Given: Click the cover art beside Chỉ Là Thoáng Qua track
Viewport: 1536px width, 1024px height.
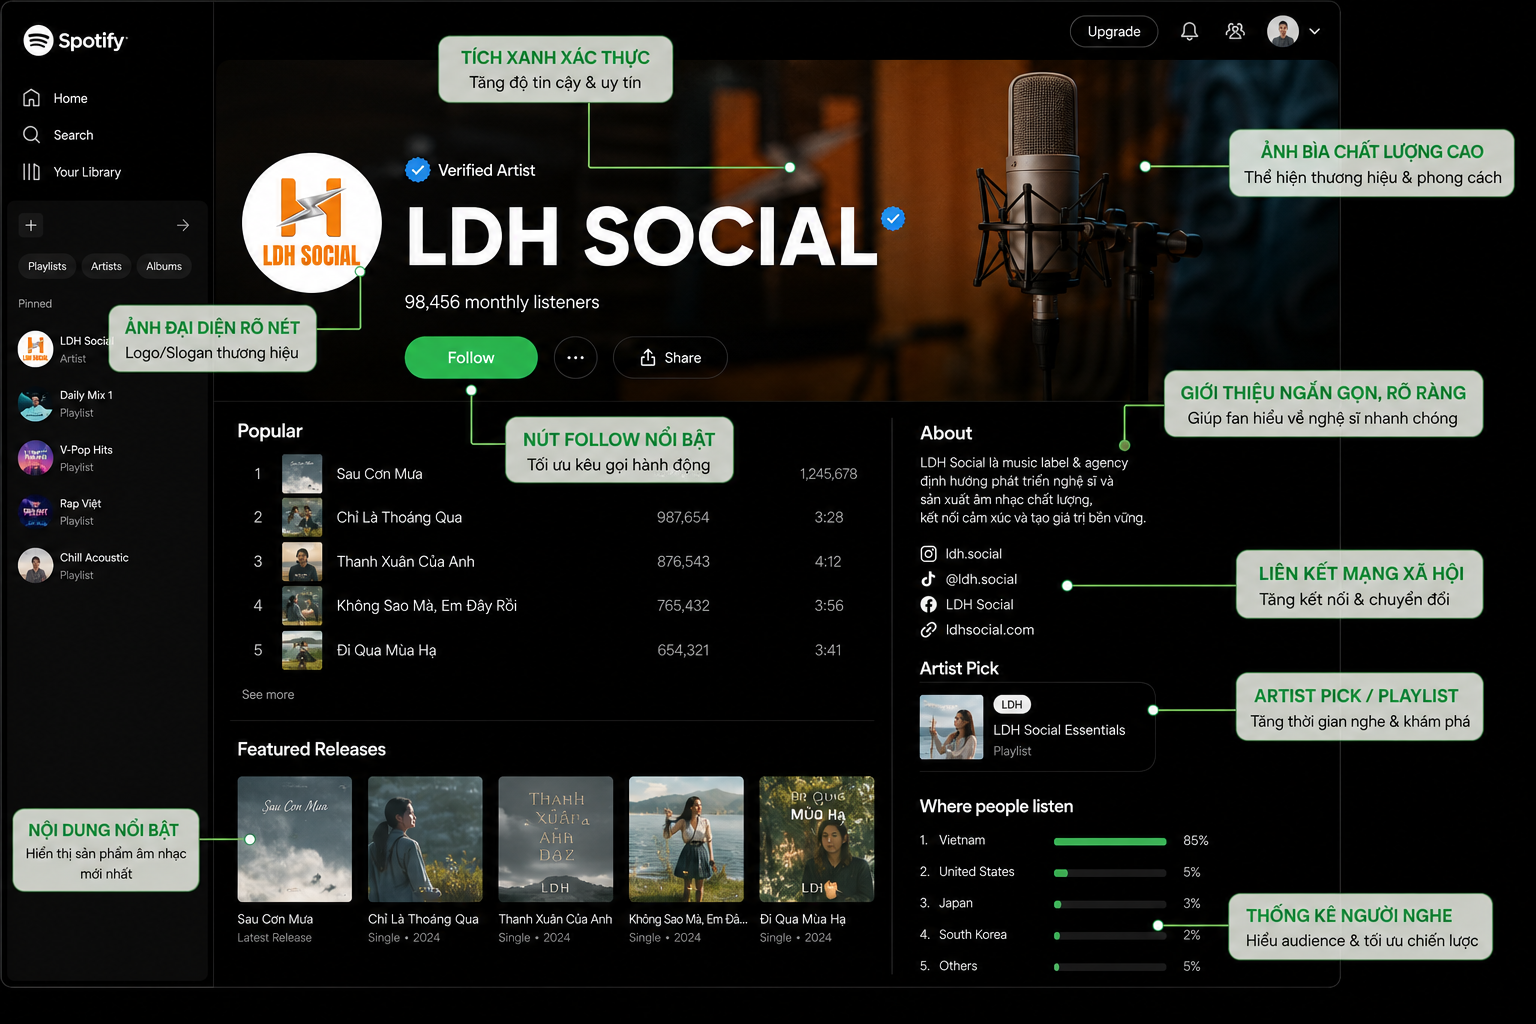Looking at the screenshot, I should [302, 518].
